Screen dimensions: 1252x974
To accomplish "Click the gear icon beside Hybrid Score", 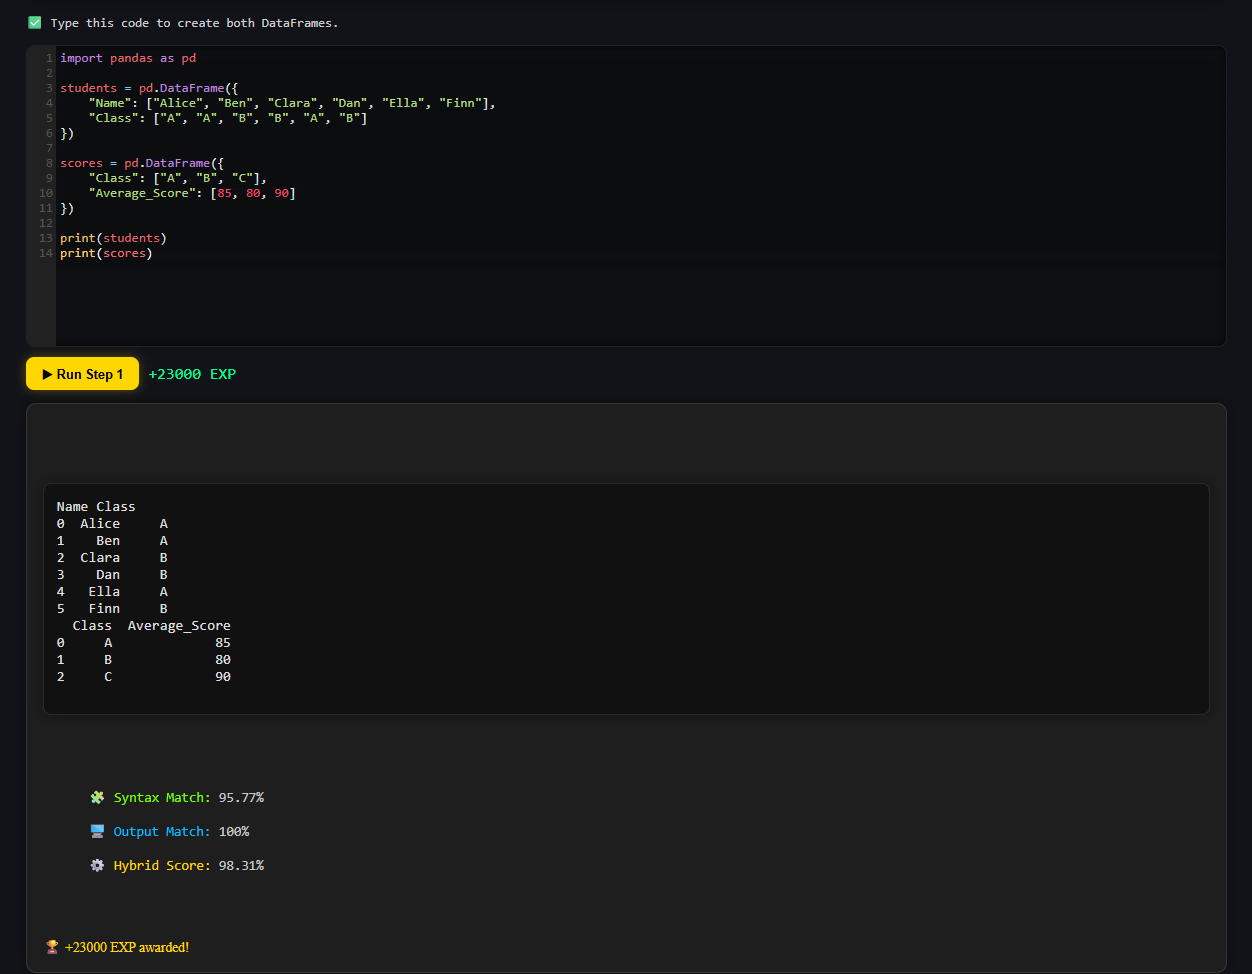I will [97, 866].
